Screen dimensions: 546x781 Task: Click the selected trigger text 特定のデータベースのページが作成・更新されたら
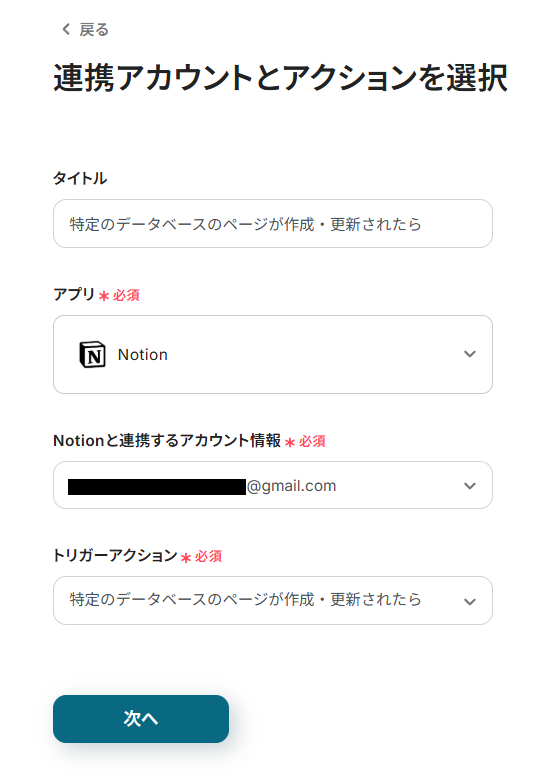246,599
